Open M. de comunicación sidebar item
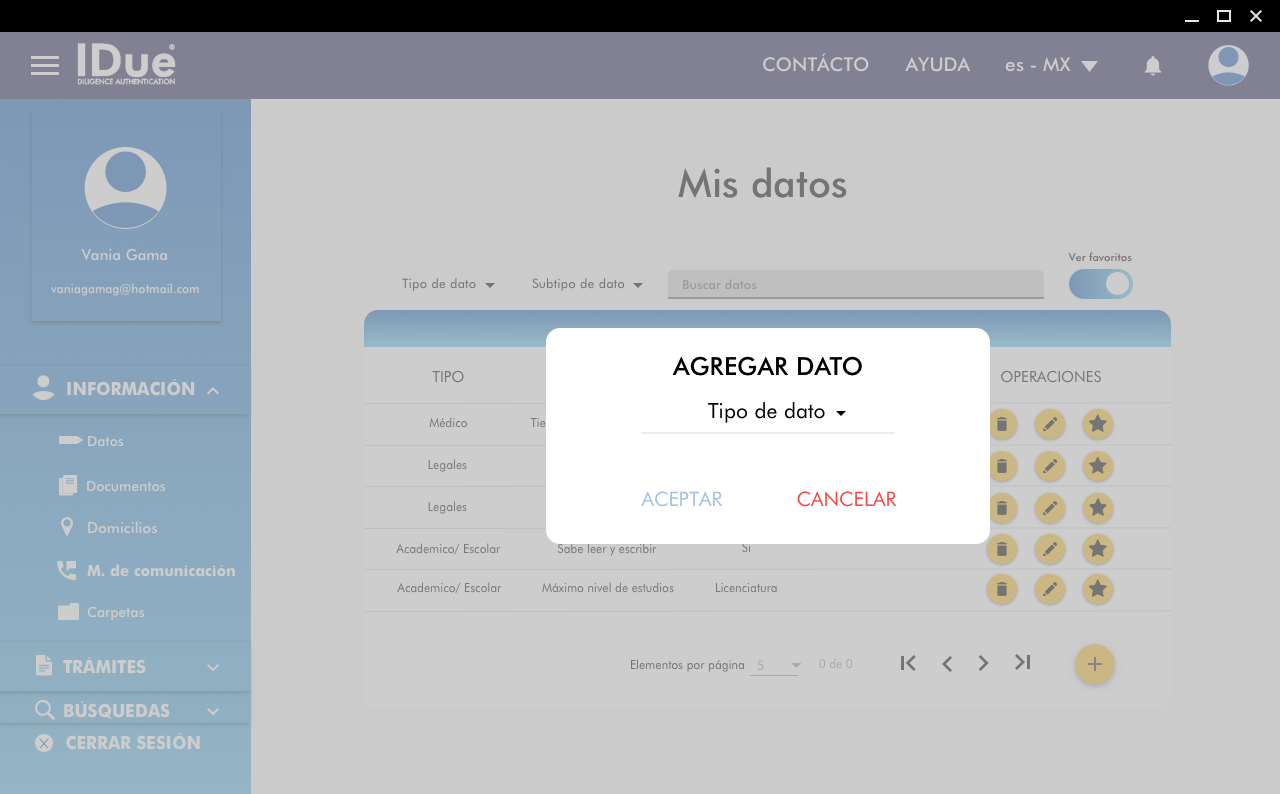1280x794 pixels. [160, 571]
